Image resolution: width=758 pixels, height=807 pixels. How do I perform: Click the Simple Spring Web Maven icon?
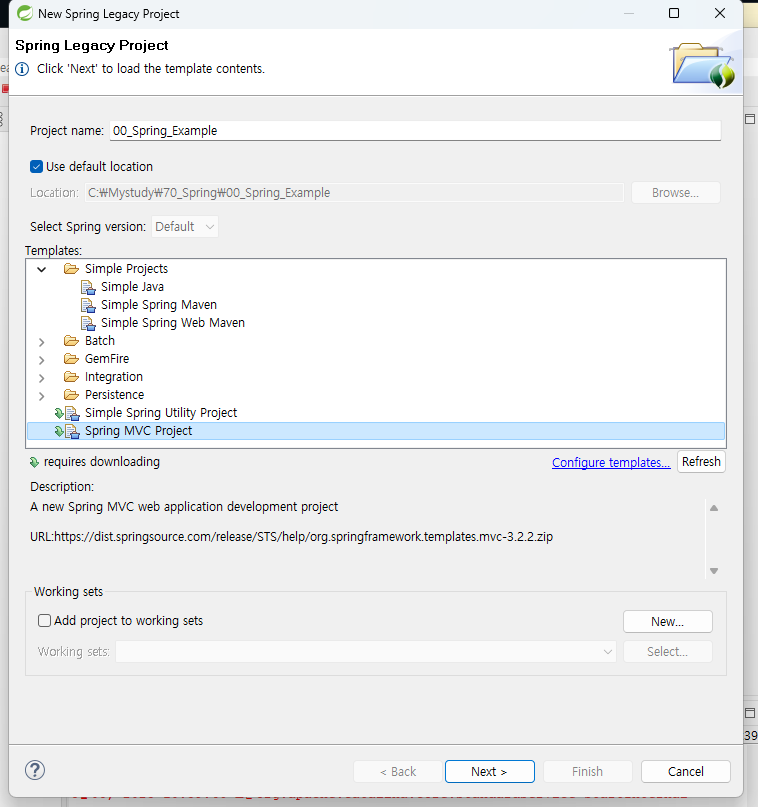coord(88,323)
